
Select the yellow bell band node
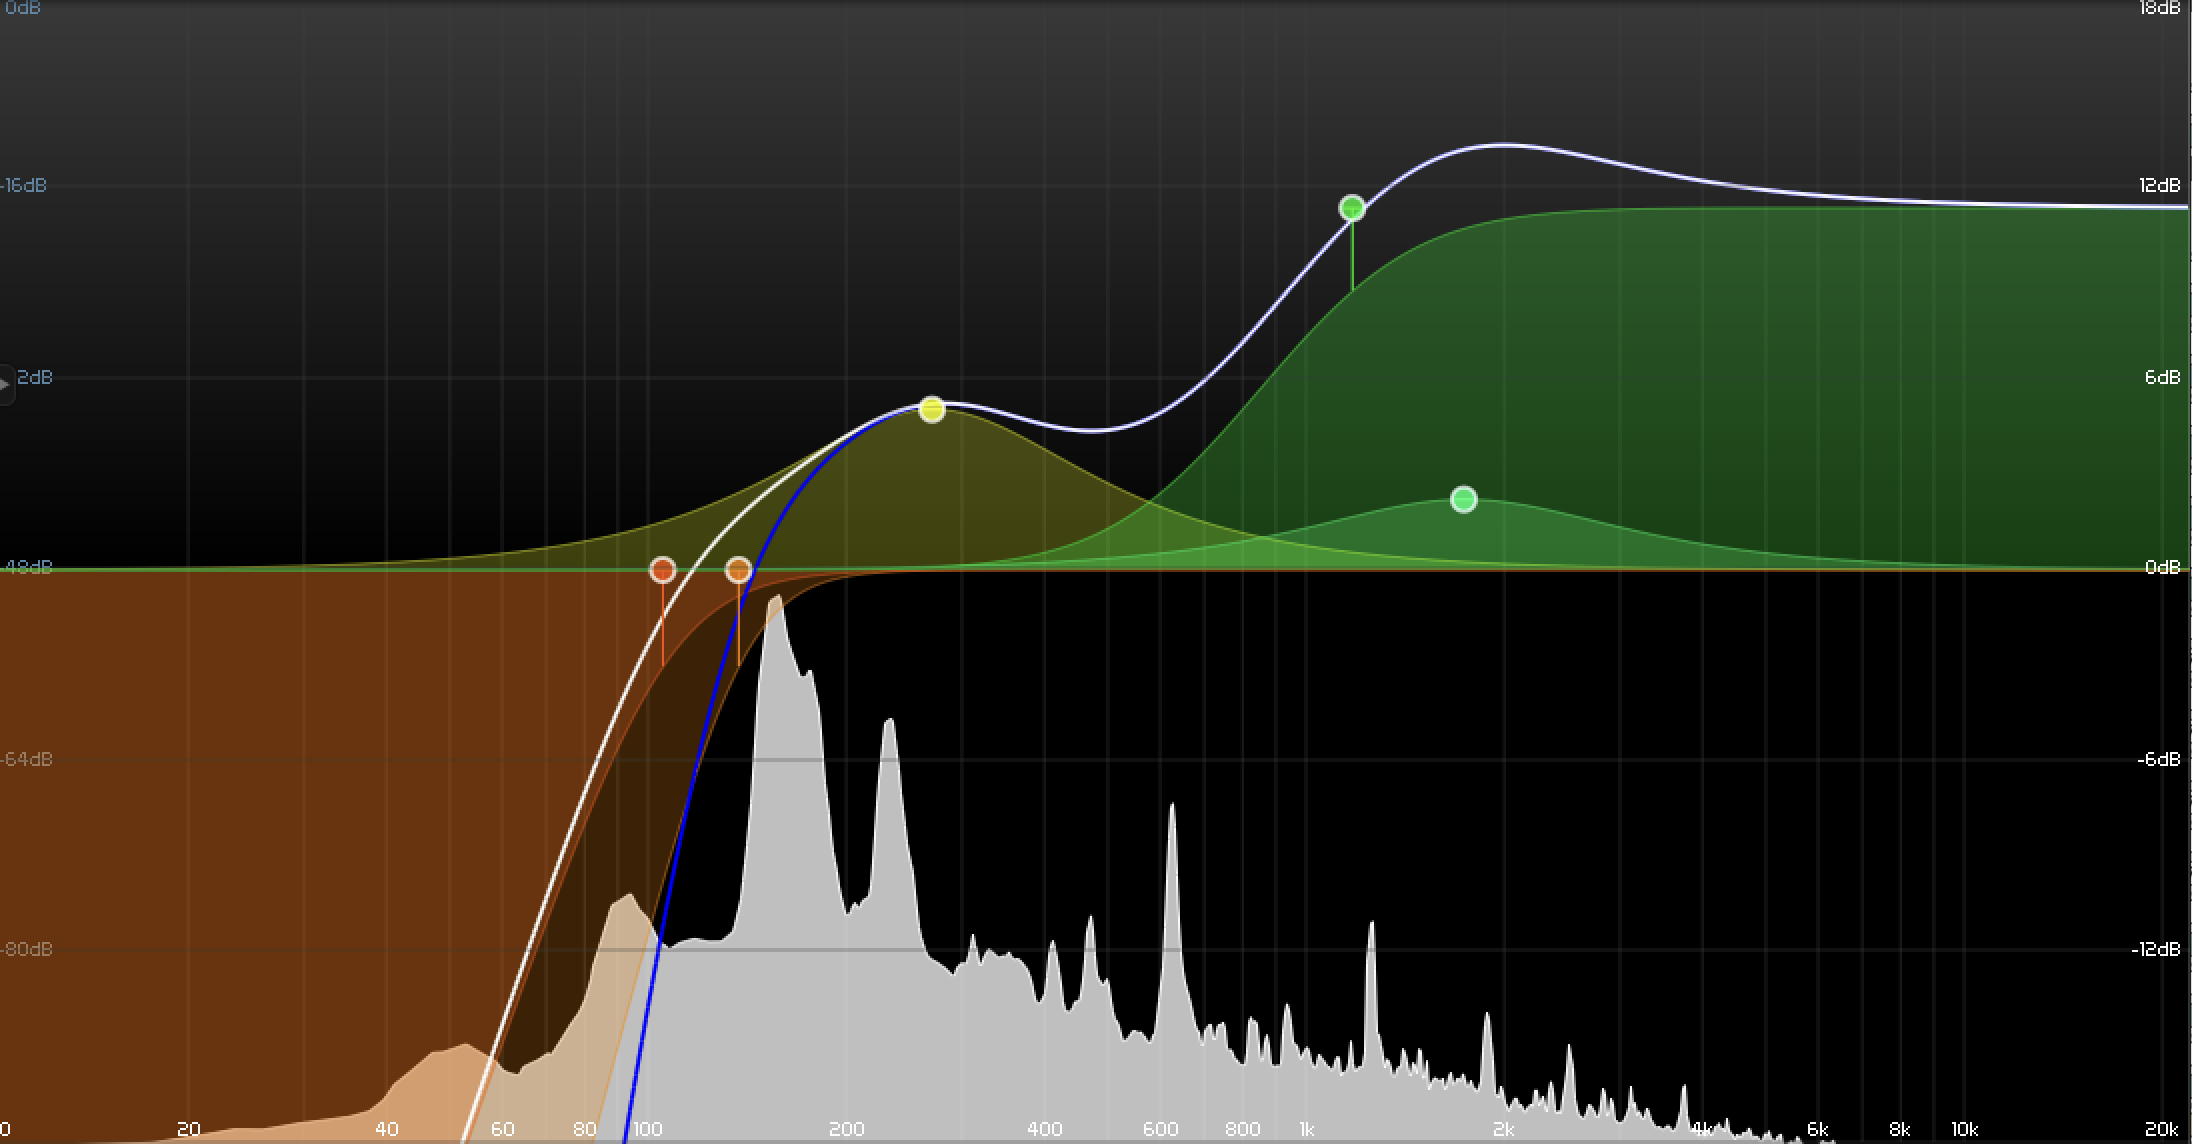(x=931, y=409)
